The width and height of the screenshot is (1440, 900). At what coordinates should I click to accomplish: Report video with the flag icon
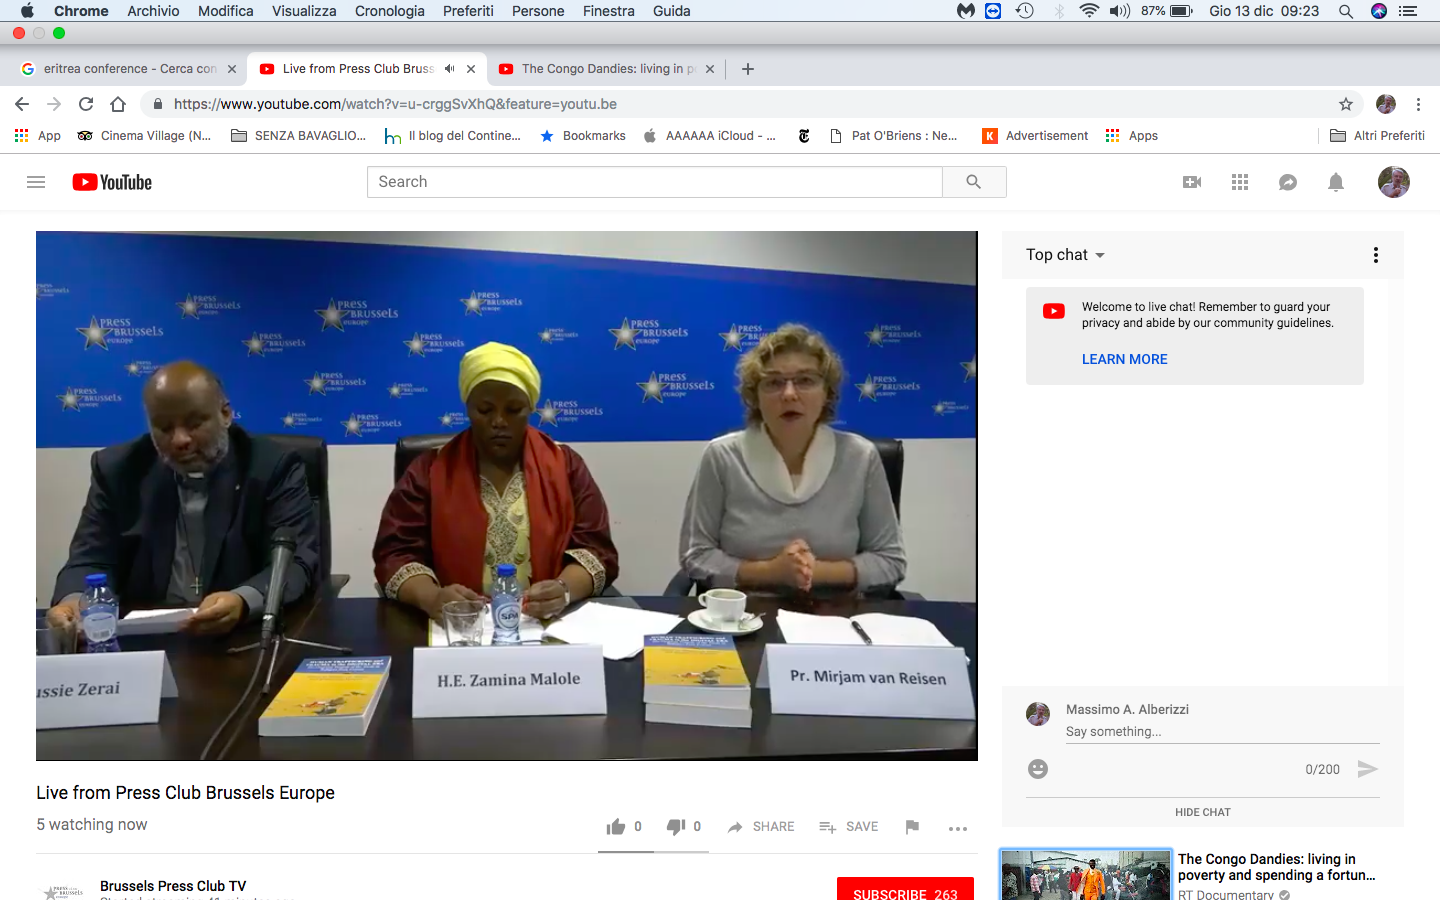912,827
